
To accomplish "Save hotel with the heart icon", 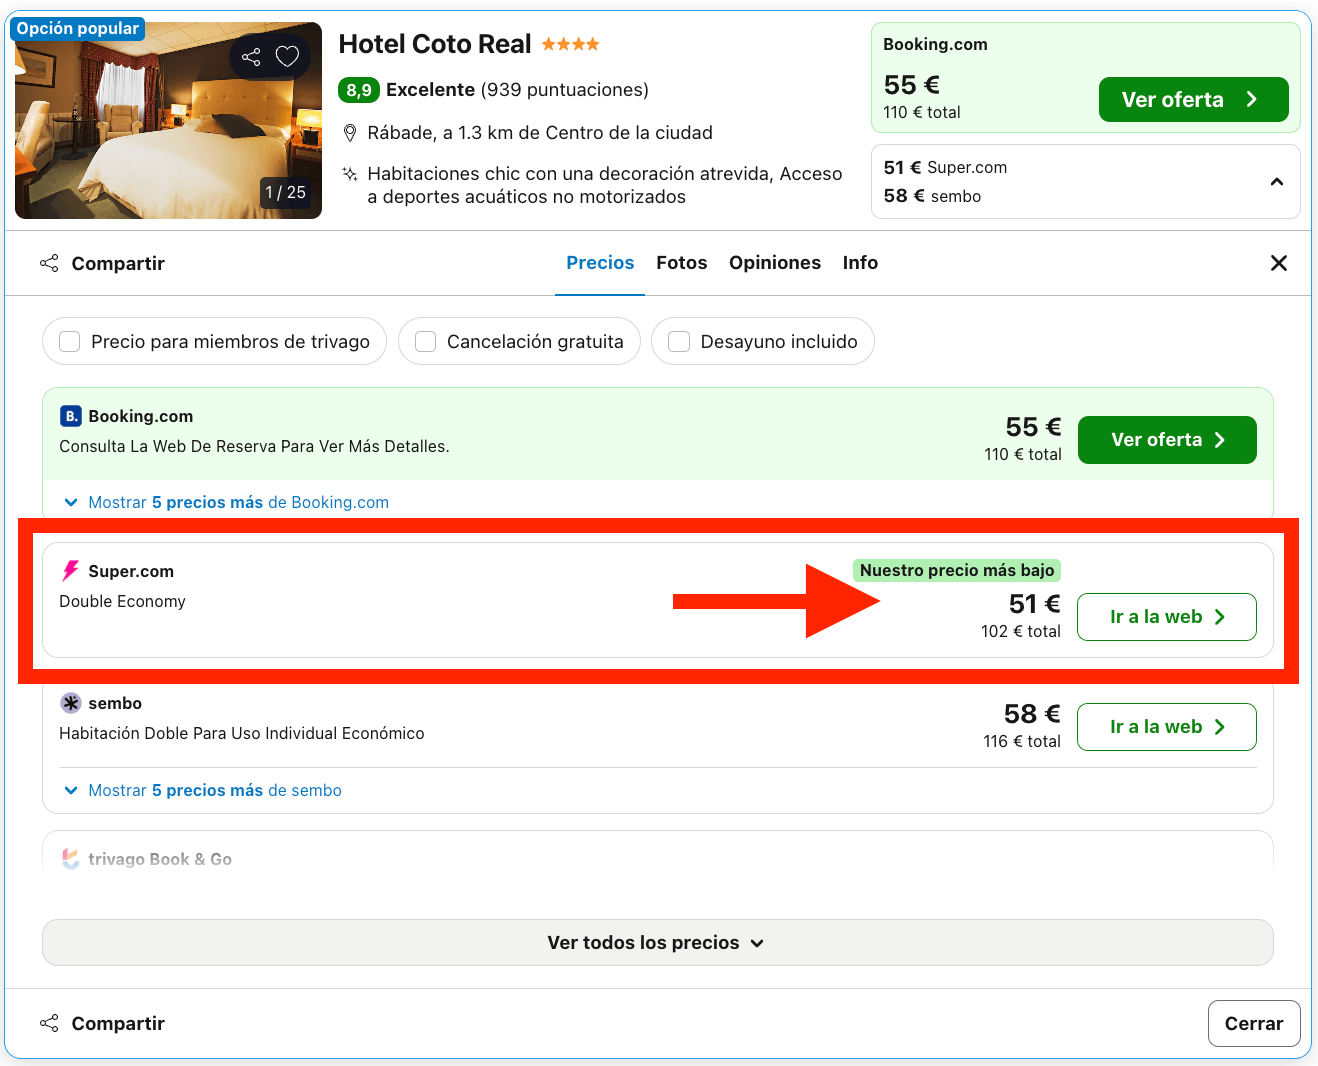I will point(287,57).
